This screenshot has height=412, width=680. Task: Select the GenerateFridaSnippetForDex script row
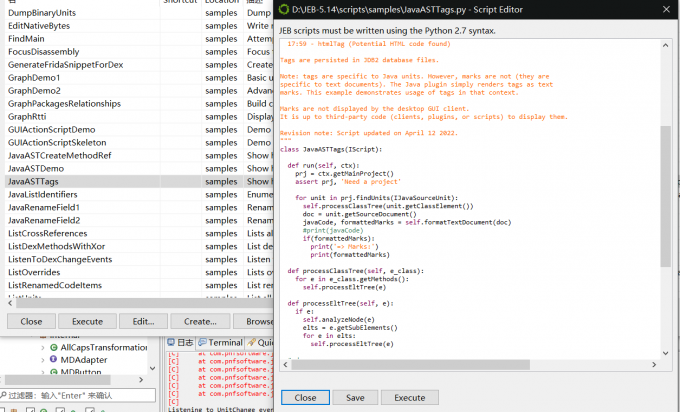pyautogui.click(x=139, y=65)
